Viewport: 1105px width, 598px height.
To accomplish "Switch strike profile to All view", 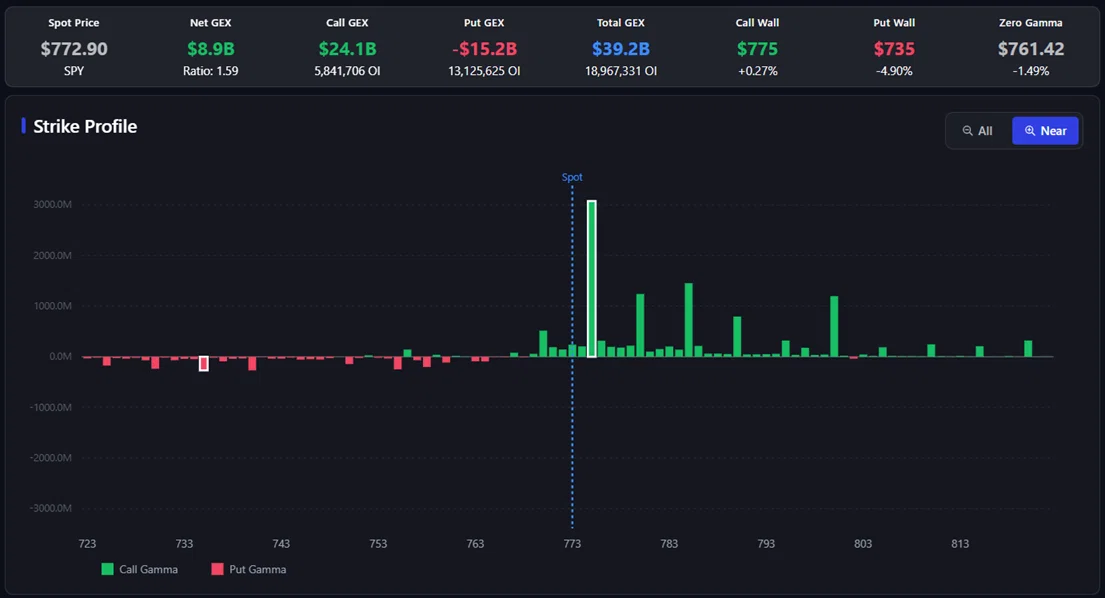I will pos(978,131).
